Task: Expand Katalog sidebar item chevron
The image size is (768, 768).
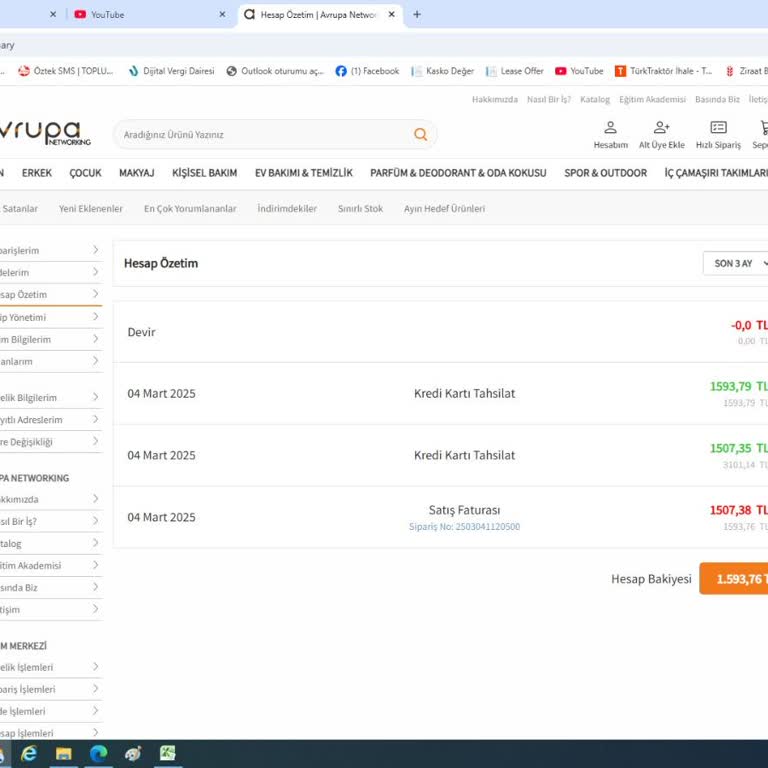Action: [96, 543]
